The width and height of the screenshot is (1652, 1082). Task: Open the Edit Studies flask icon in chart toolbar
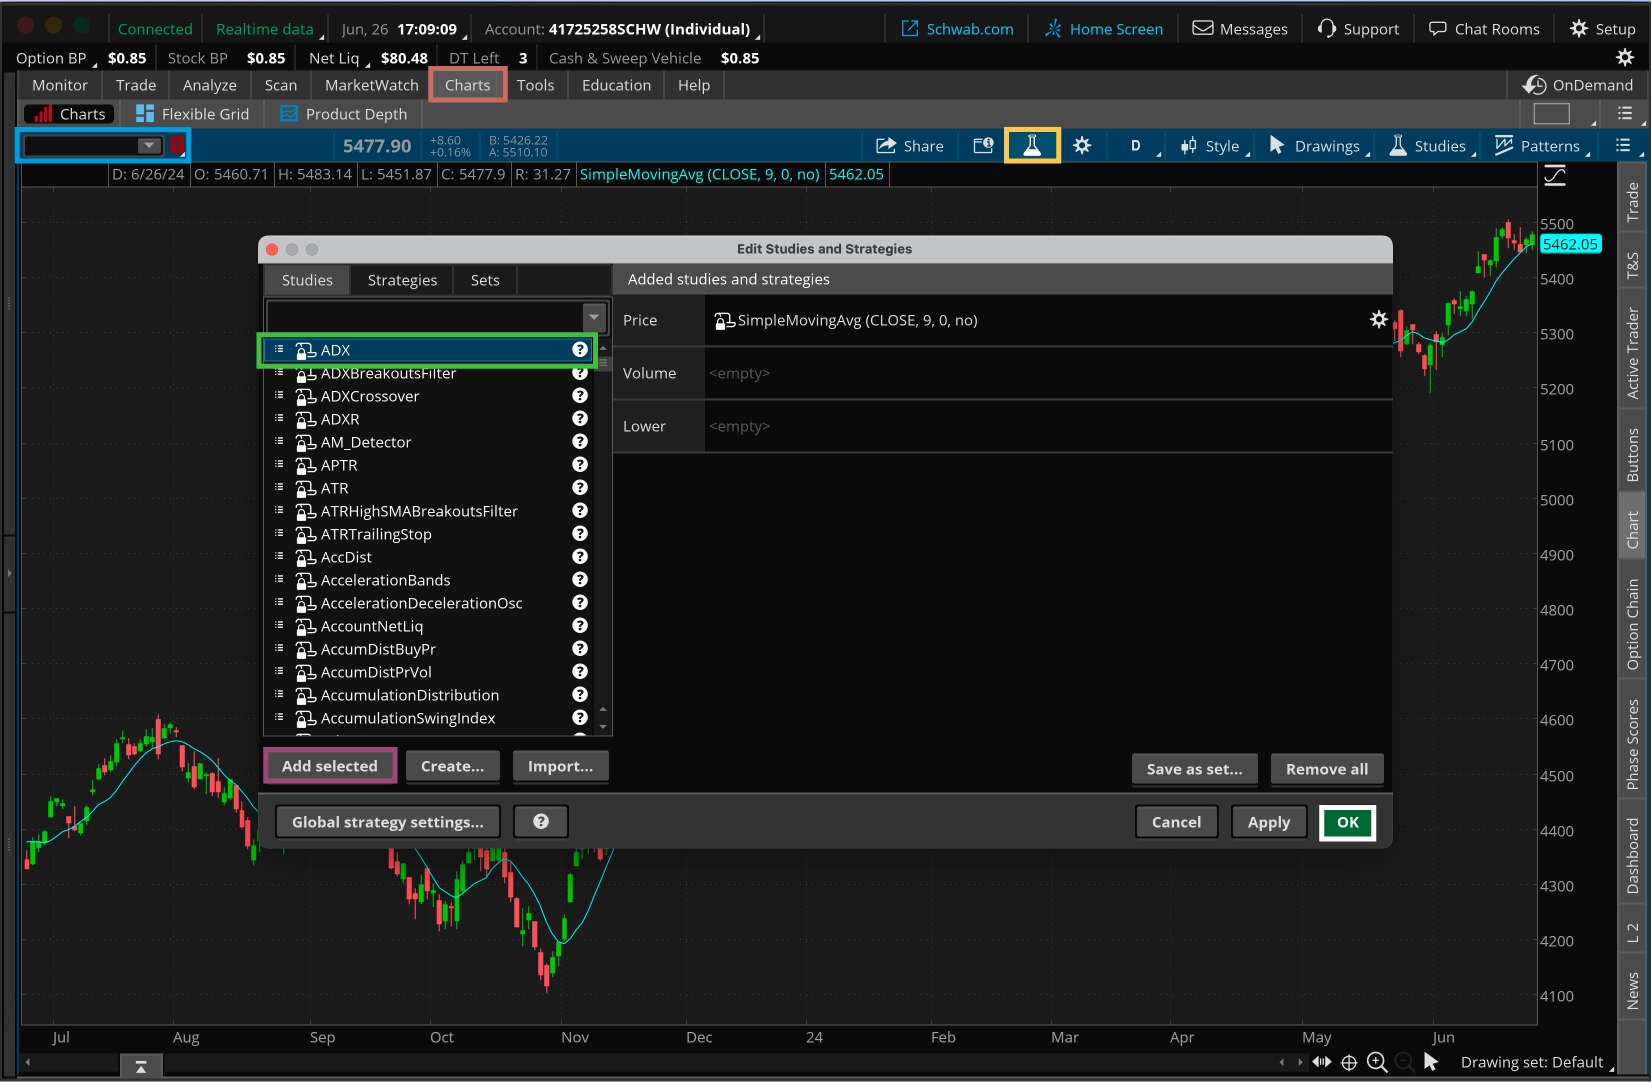[x=1032, y=146]
